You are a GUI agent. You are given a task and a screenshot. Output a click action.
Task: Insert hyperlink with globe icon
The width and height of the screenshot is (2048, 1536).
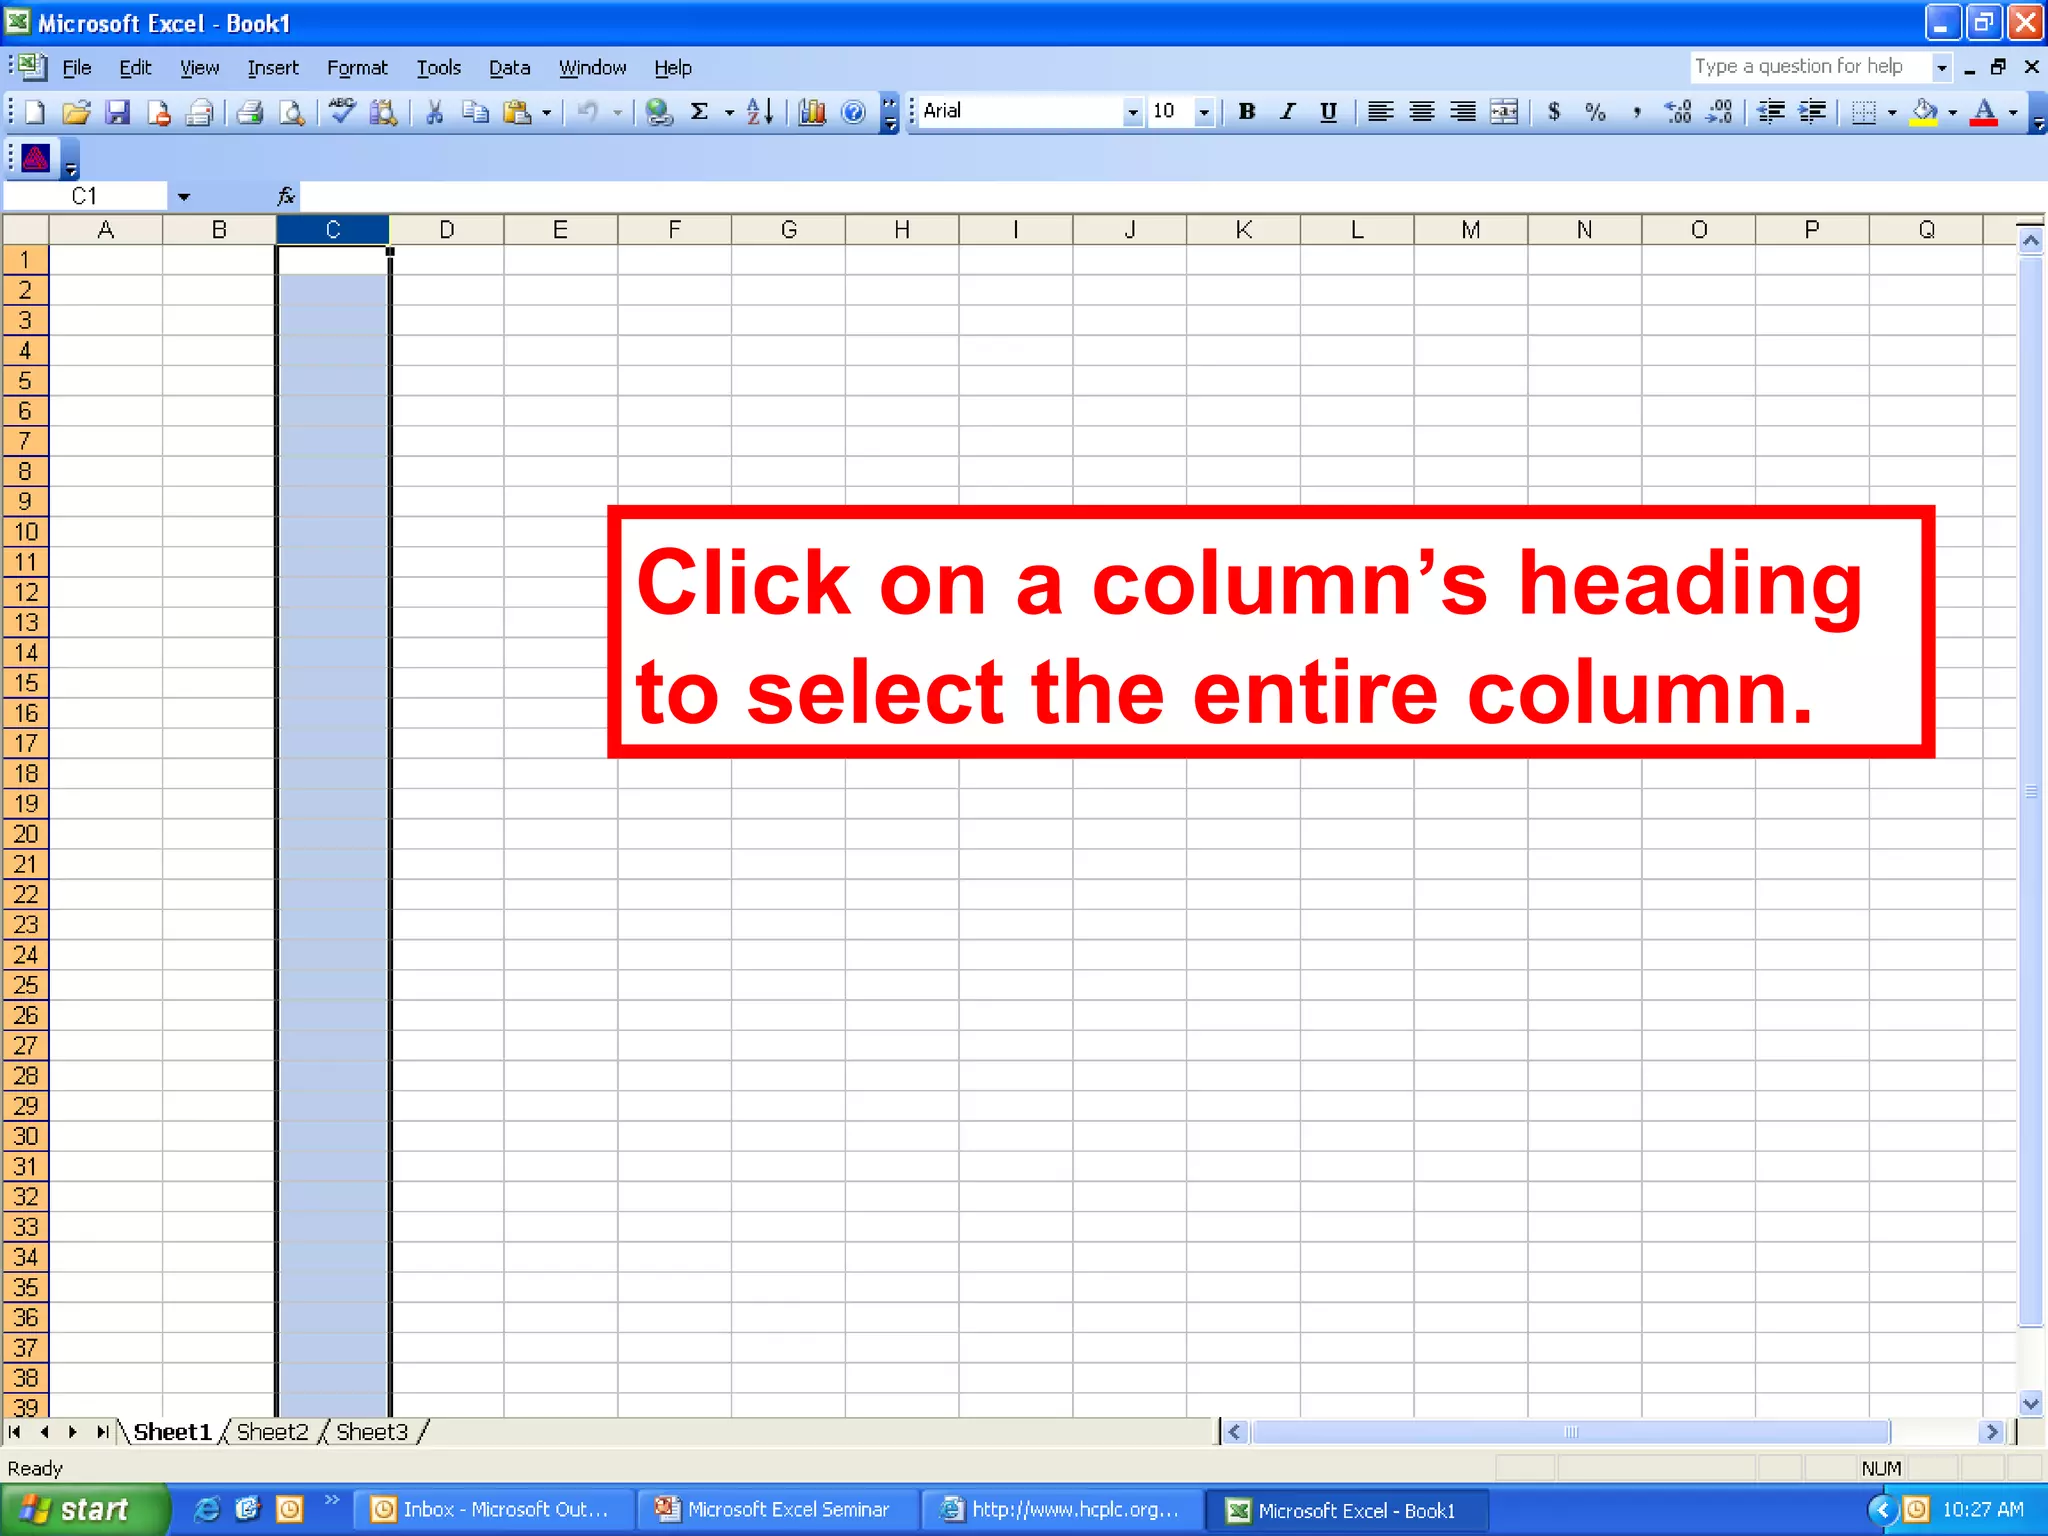pos(658,112)
